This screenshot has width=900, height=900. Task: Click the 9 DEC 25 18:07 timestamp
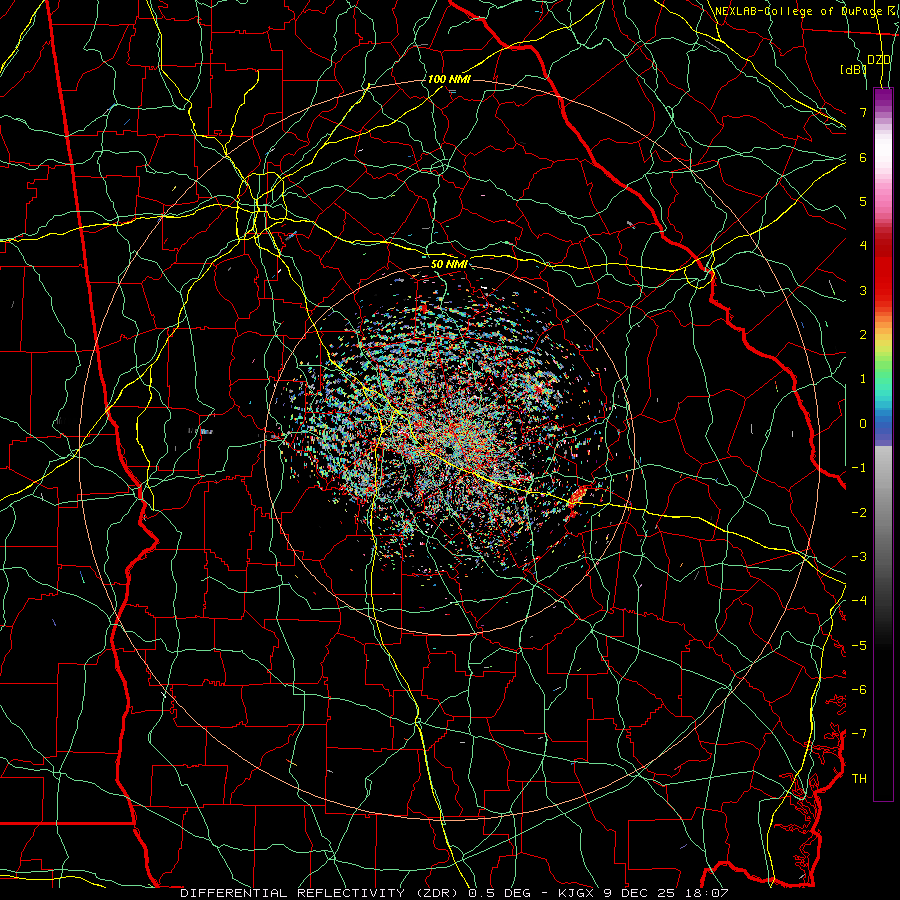click(666, 893)
